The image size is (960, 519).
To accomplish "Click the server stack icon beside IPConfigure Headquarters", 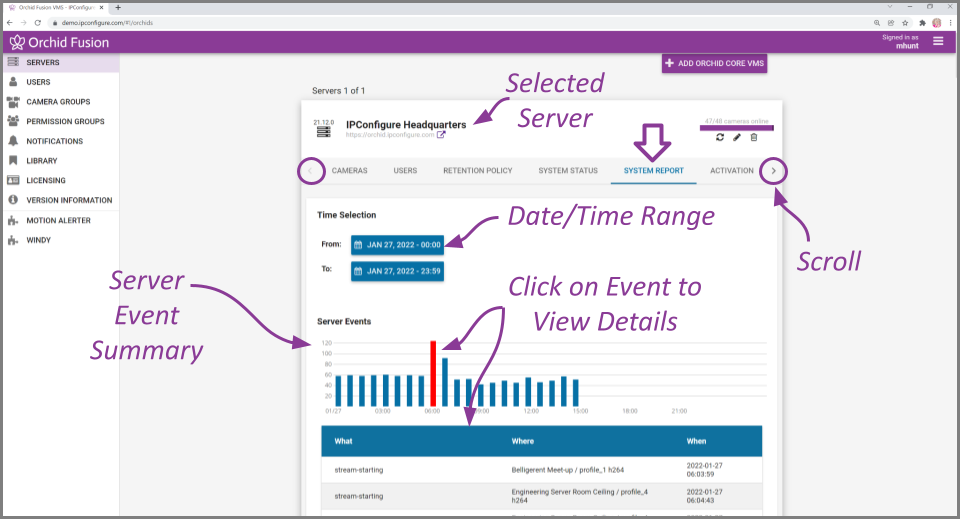I will (323, 131).
